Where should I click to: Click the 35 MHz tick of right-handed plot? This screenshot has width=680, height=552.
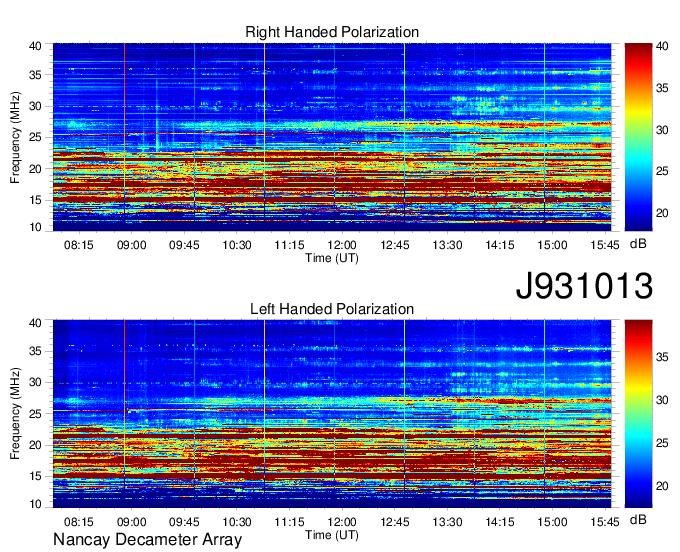click(35, 75)
